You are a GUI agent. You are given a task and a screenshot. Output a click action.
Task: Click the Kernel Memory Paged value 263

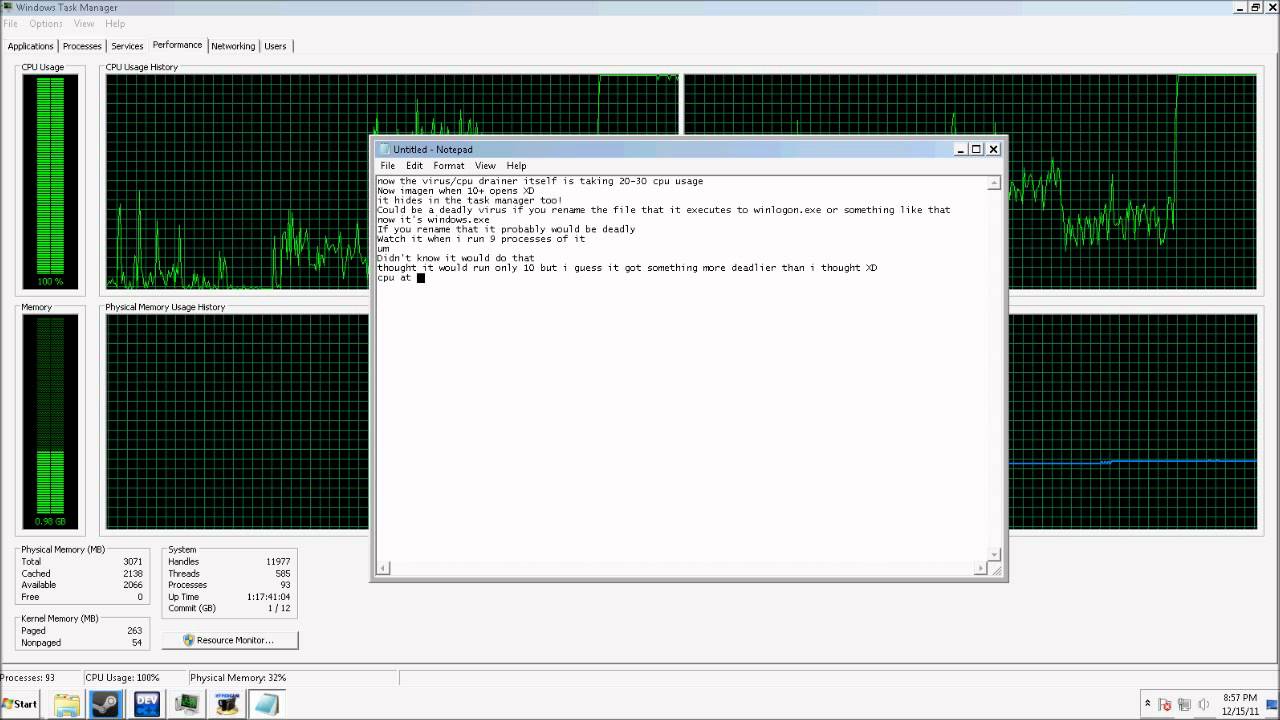pyautogui.click(x=135, y=631)
